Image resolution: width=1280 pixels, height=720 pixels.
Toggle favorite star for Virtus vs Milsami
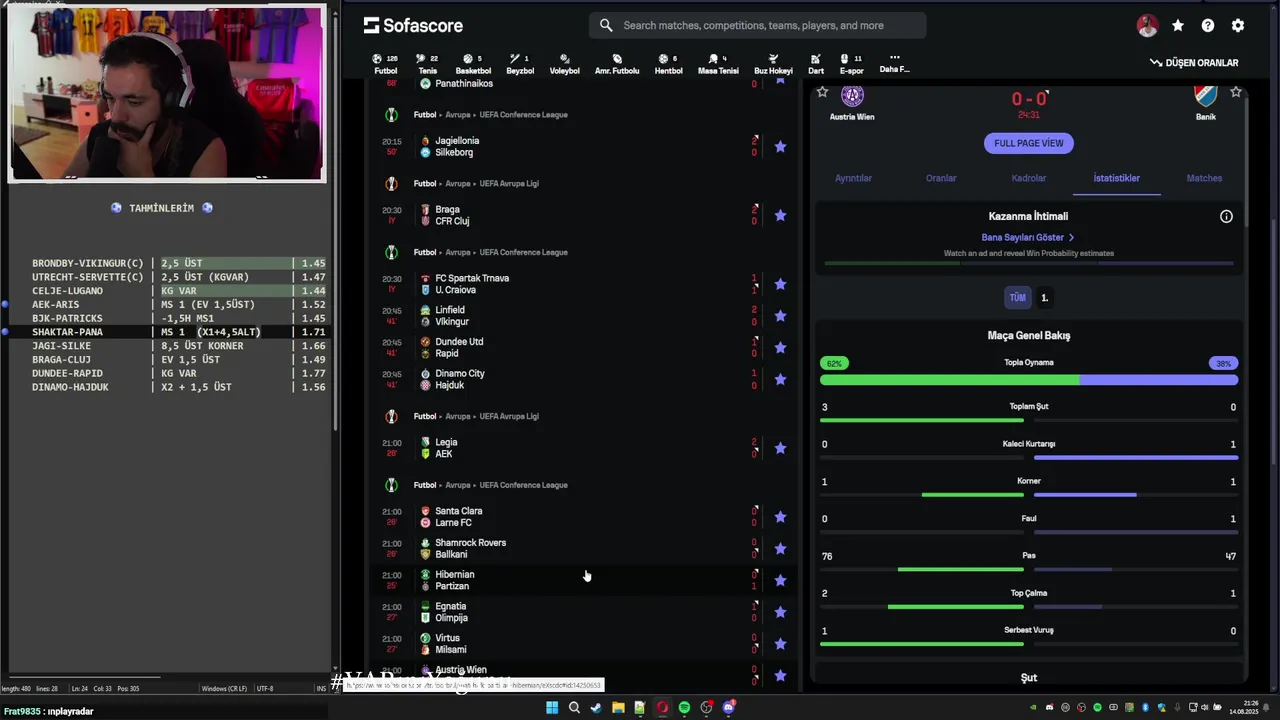point(780,644)
